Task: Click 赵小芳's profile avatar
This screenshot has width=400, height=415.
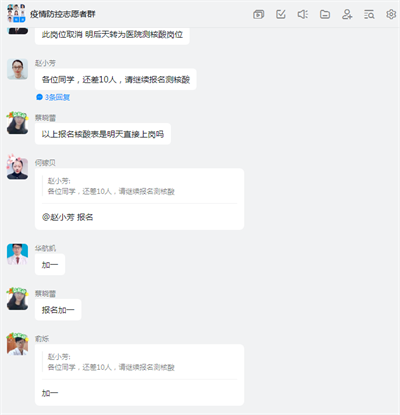Action: point(17,69)
